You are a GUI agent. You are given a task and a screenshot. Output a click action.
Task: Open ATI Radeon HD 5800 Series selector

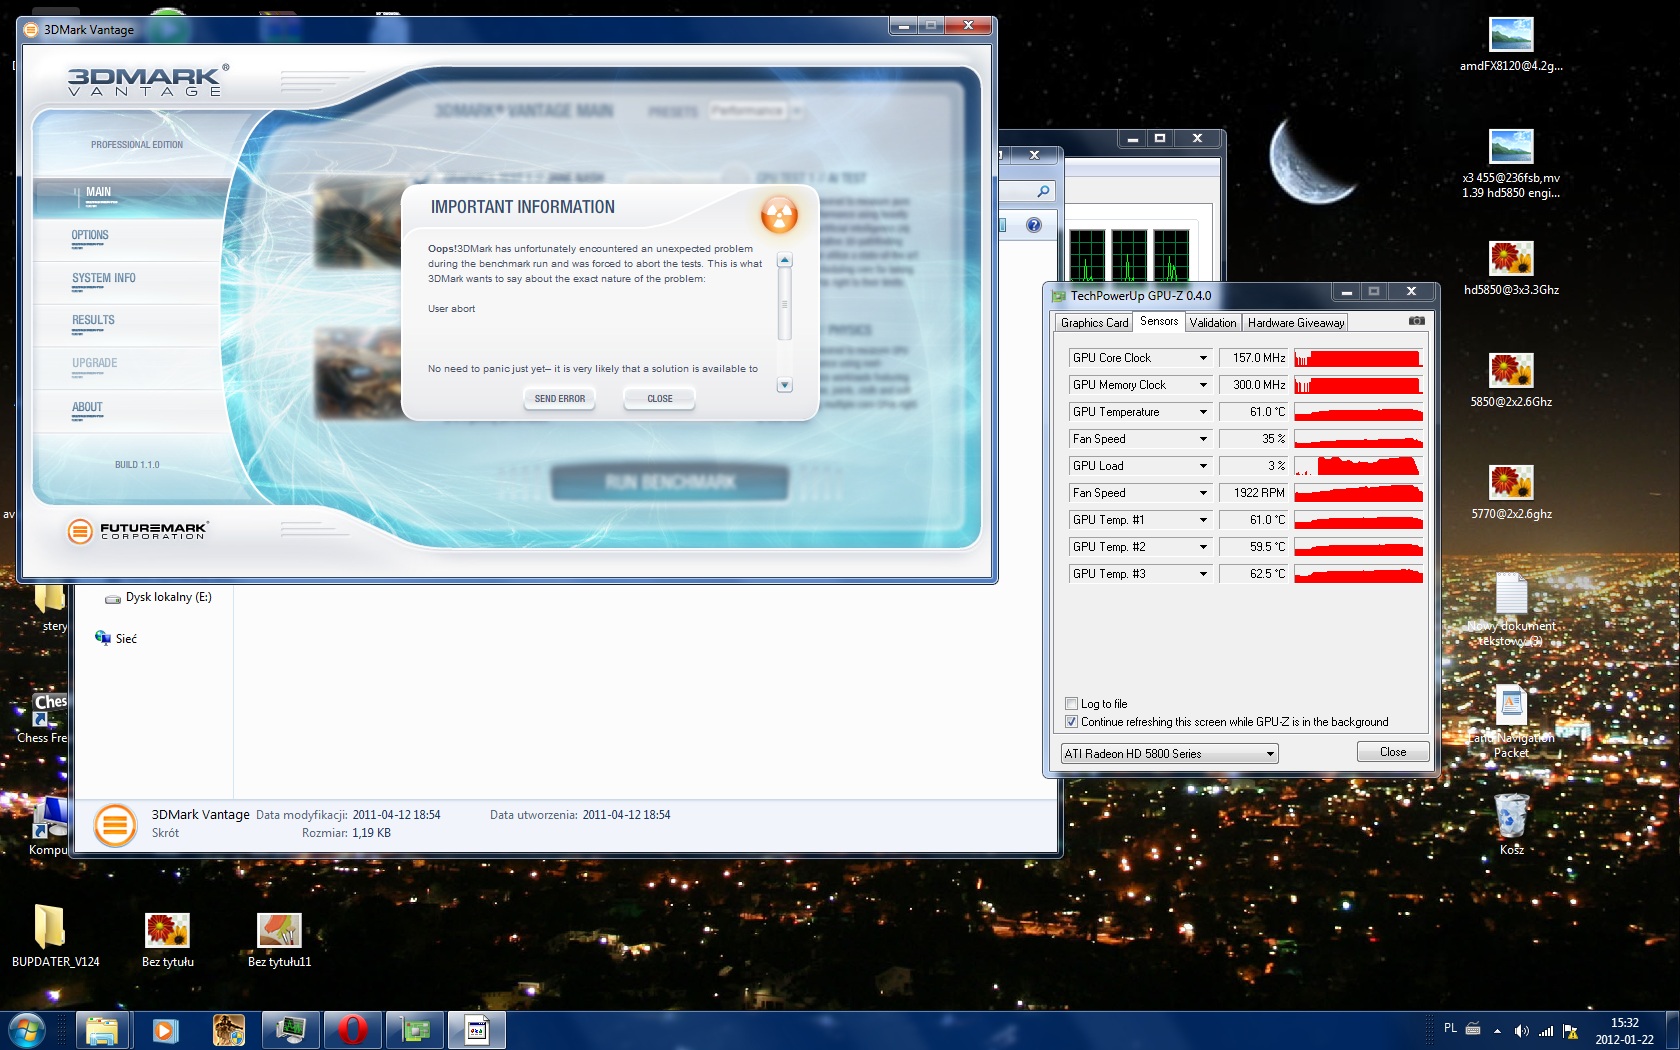point(1169,754)
